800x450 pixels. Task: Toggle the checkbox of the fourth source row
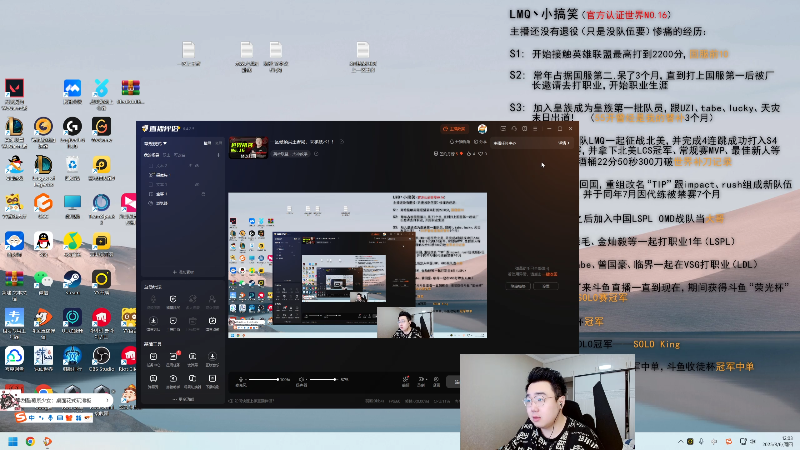151,194
